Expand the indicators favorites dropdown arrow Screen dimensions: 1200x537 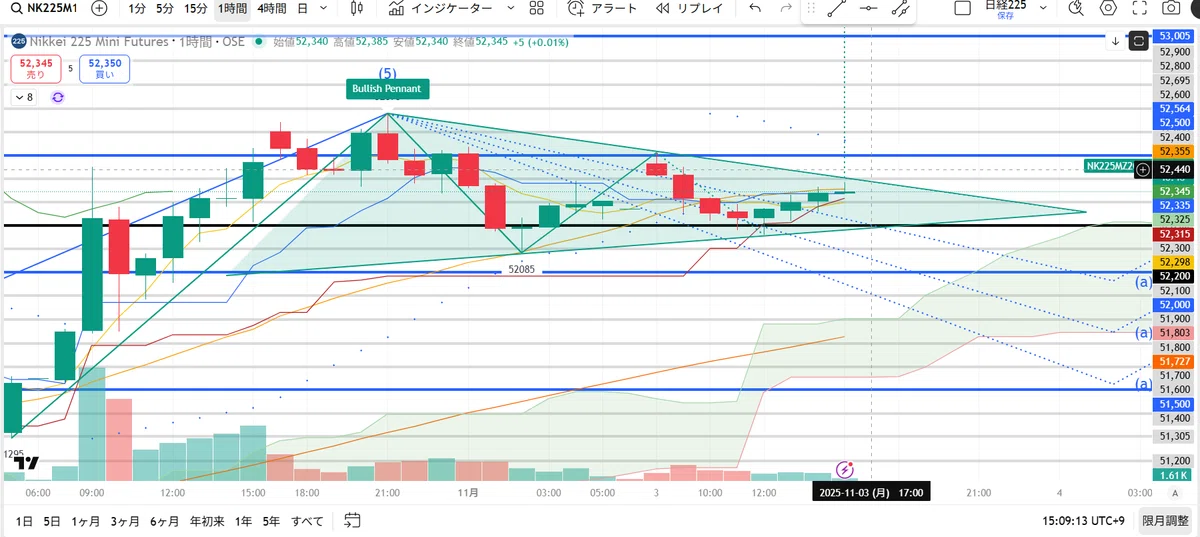click(511, 8)
